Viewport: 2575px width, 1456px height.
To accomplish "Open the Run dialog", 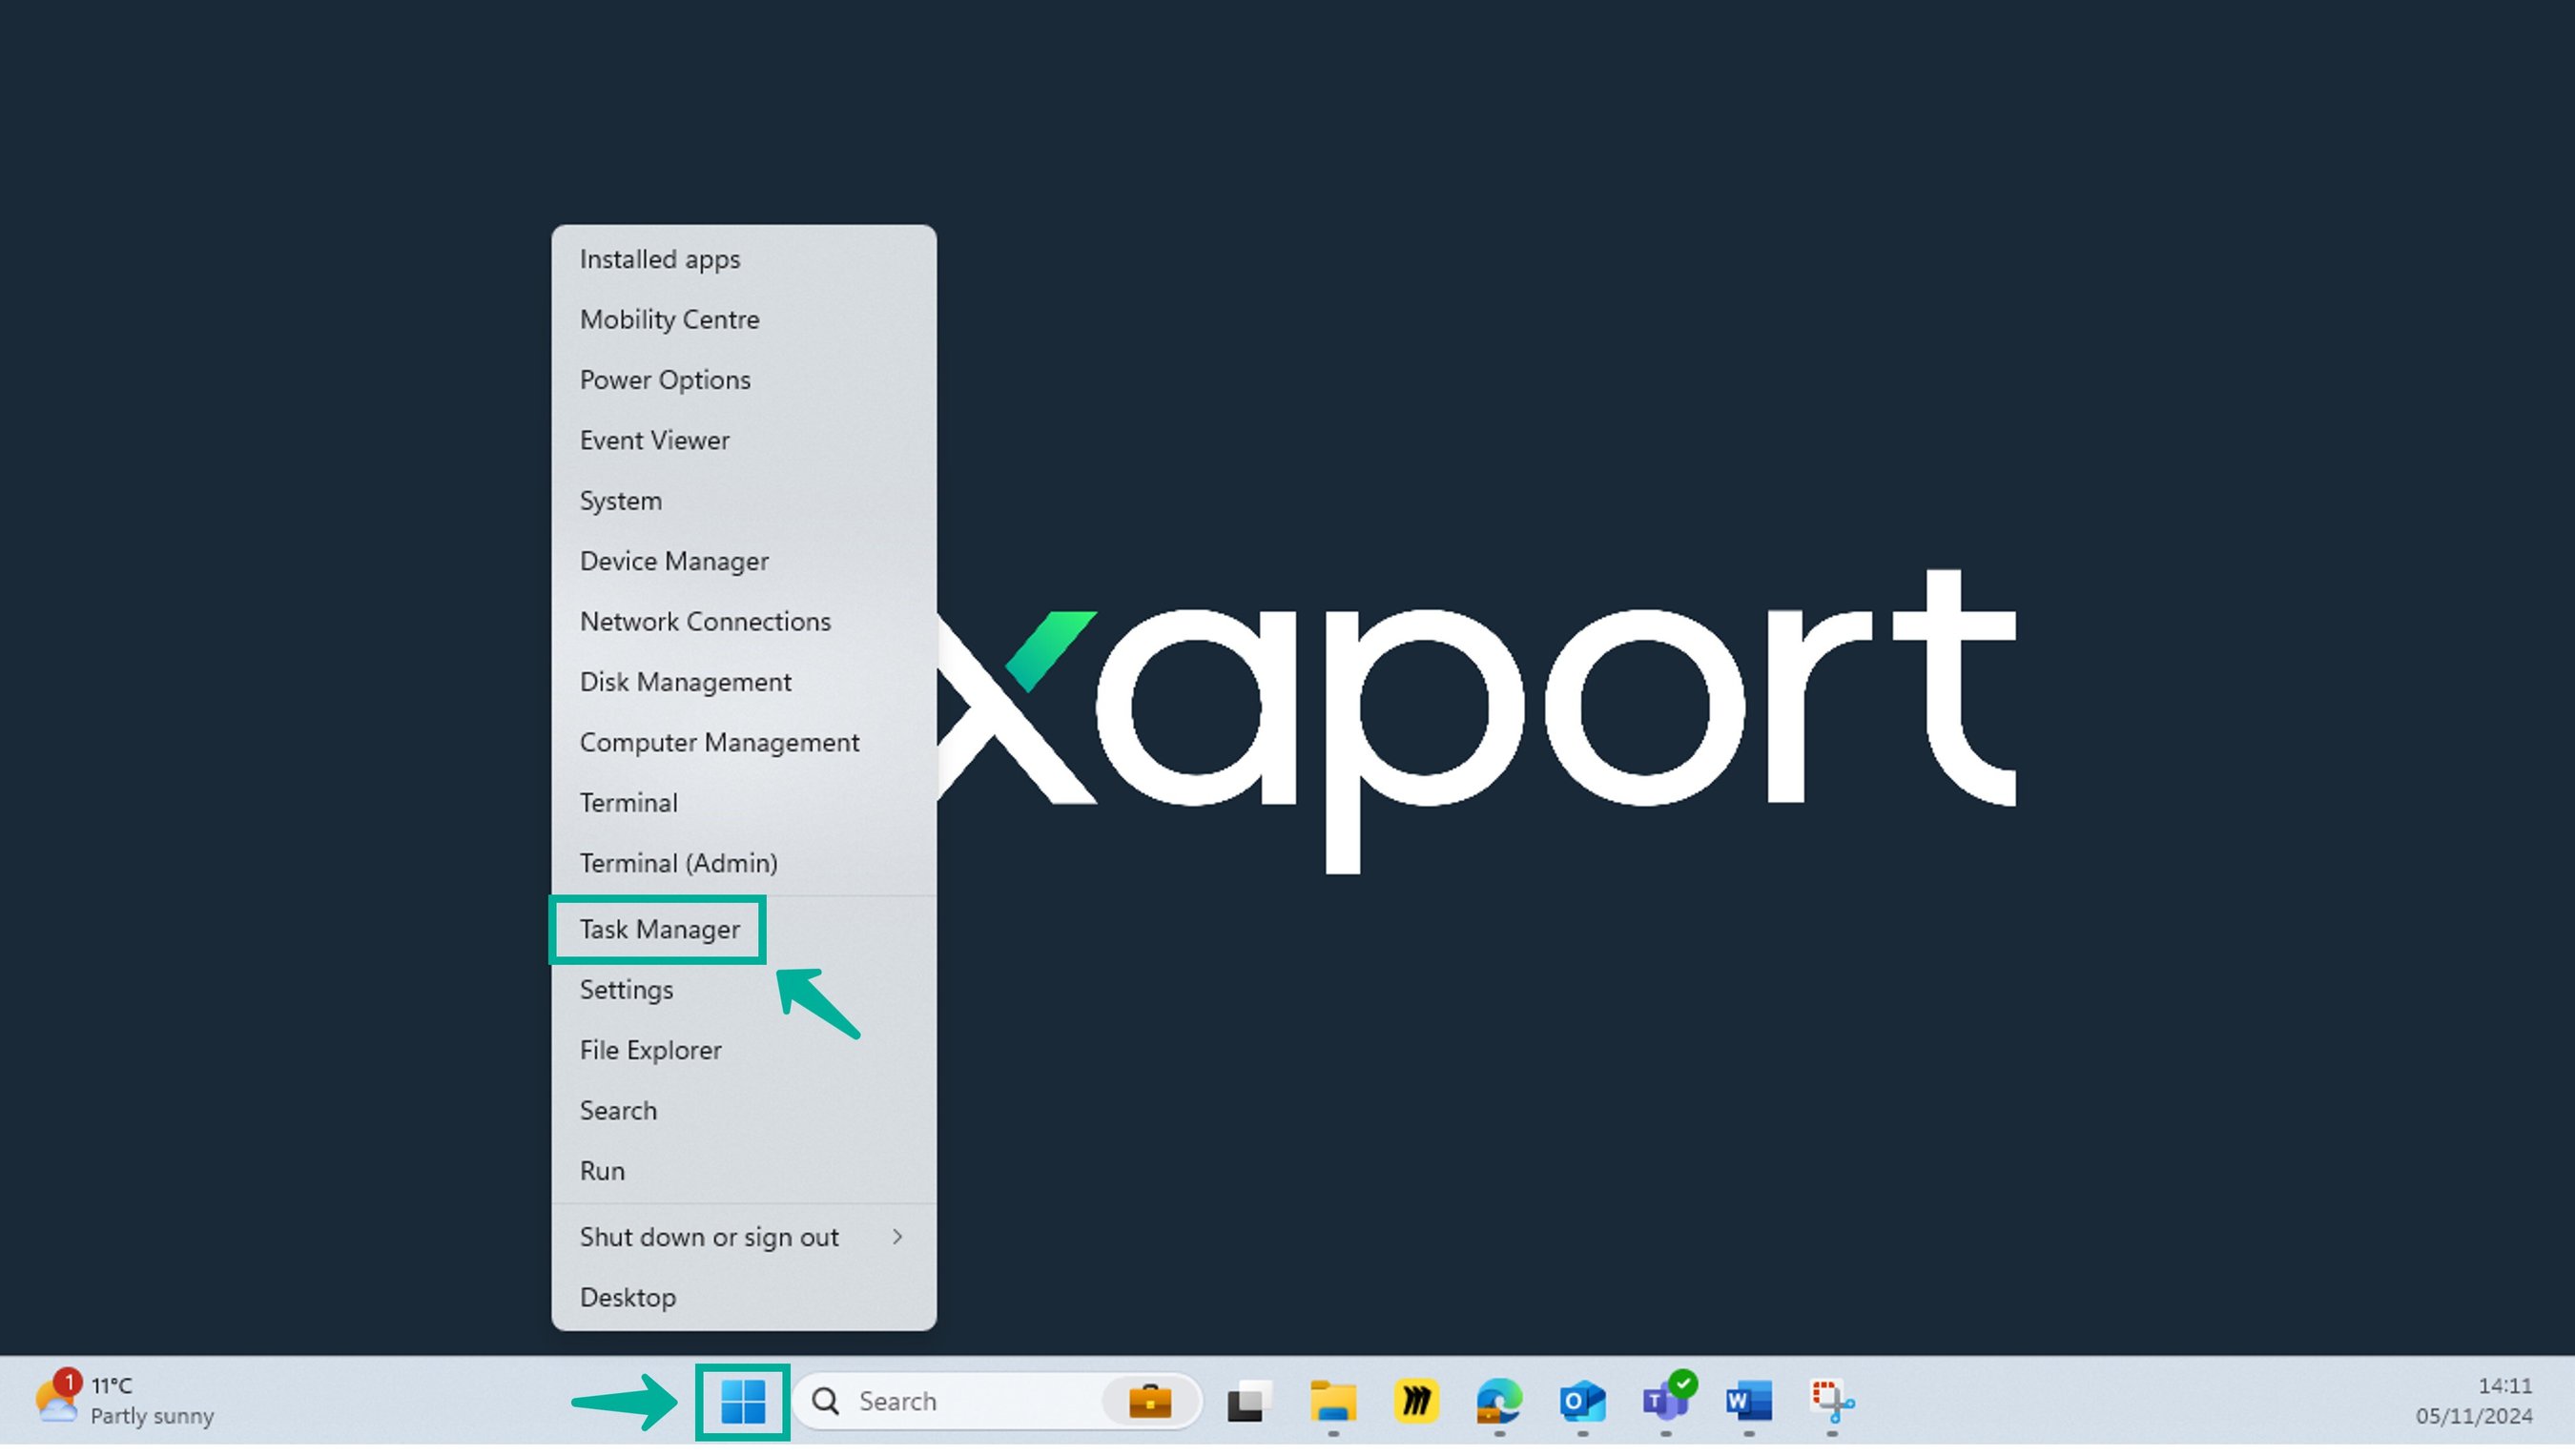I will pos(601,1170).
